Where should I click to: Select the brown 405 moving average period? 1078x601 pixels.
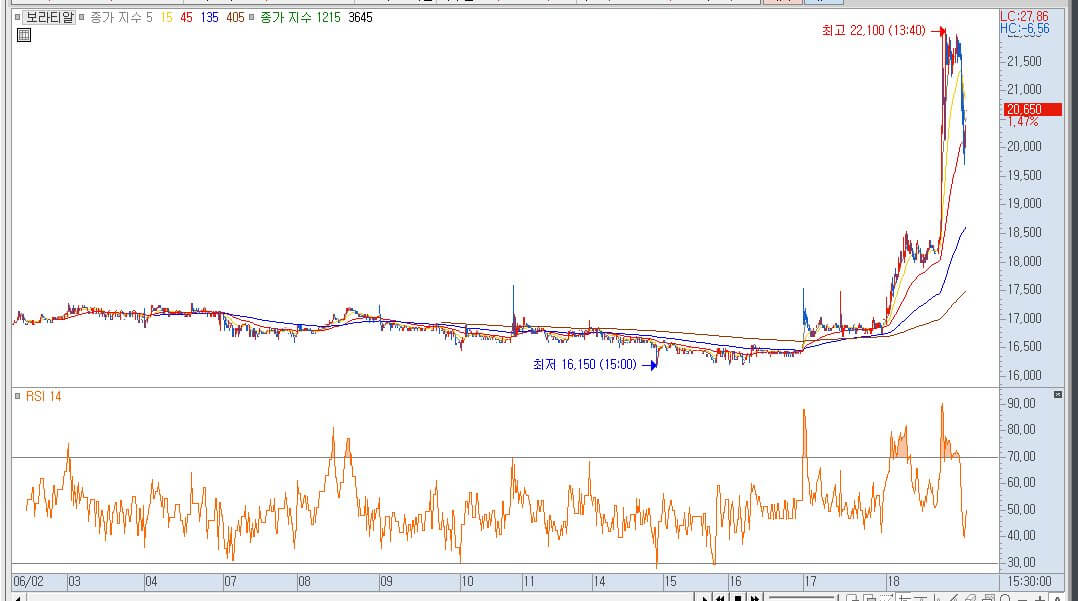[x=235, y=17]
